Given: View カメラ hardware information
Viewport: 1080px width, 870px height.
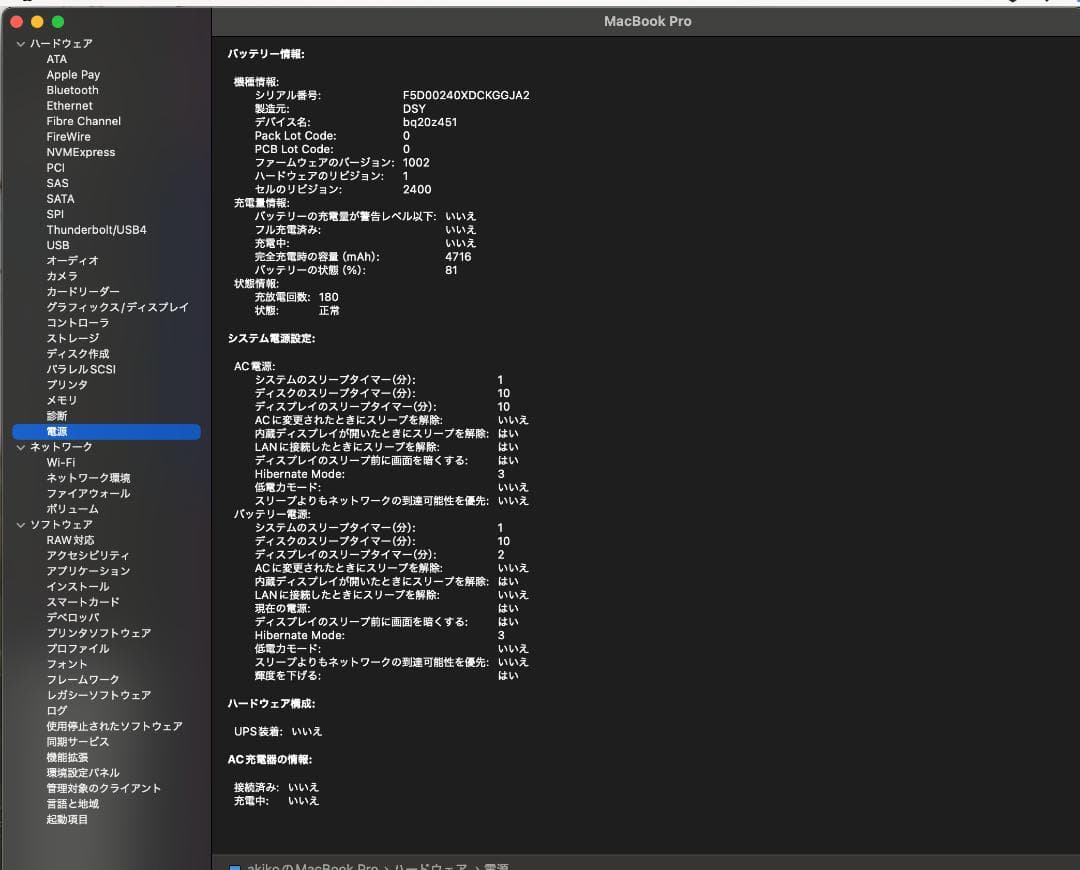Looking at the screenshot, I should pyautogui.click(x=62, y=276).
